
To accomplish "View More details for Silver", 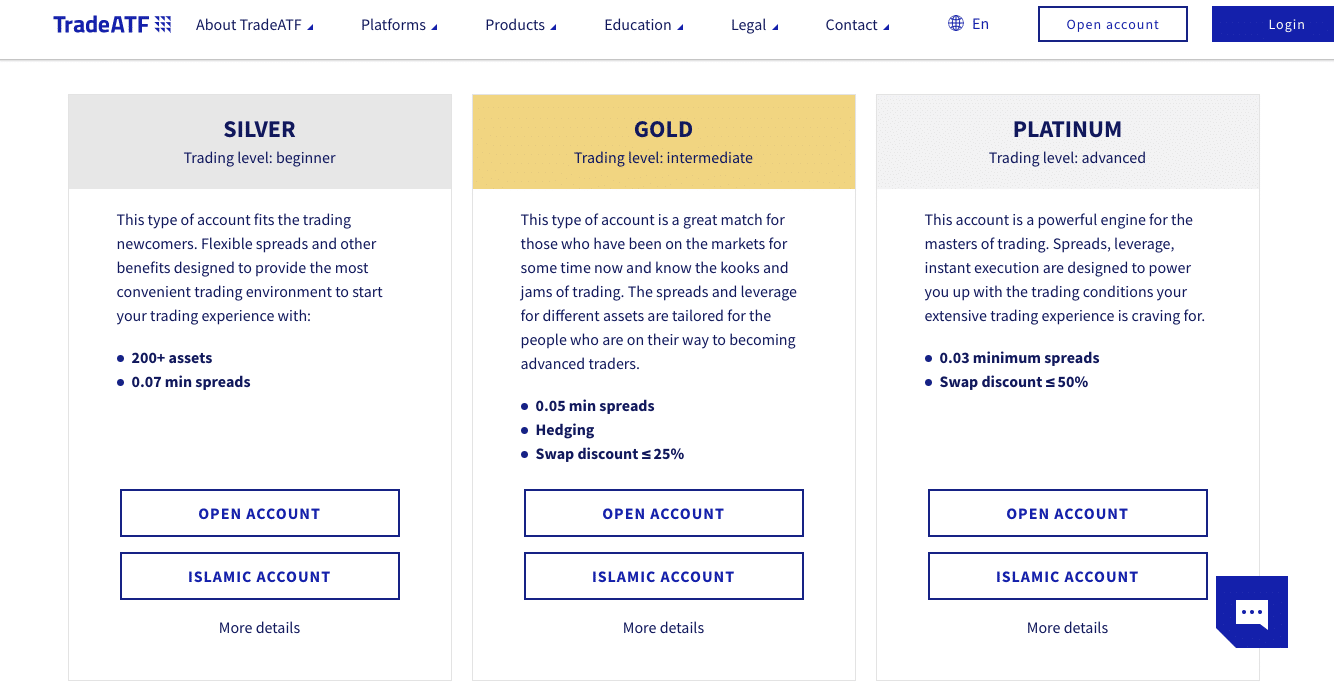I will (x=260, y=628).
